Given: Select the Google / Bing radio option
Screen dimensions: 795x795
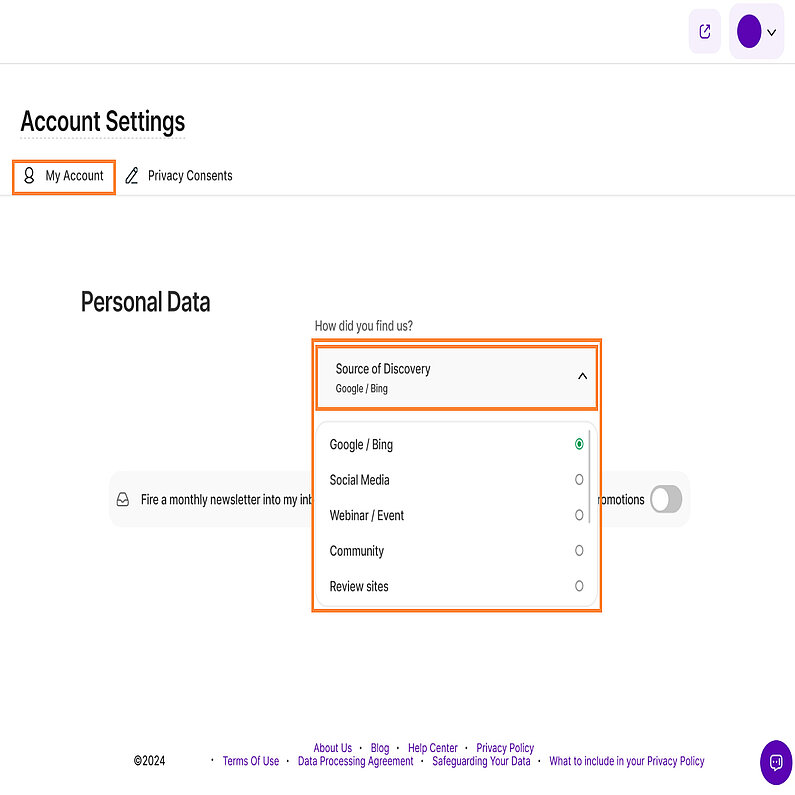Looking at the screenshot, I should [x=579, y=444].
